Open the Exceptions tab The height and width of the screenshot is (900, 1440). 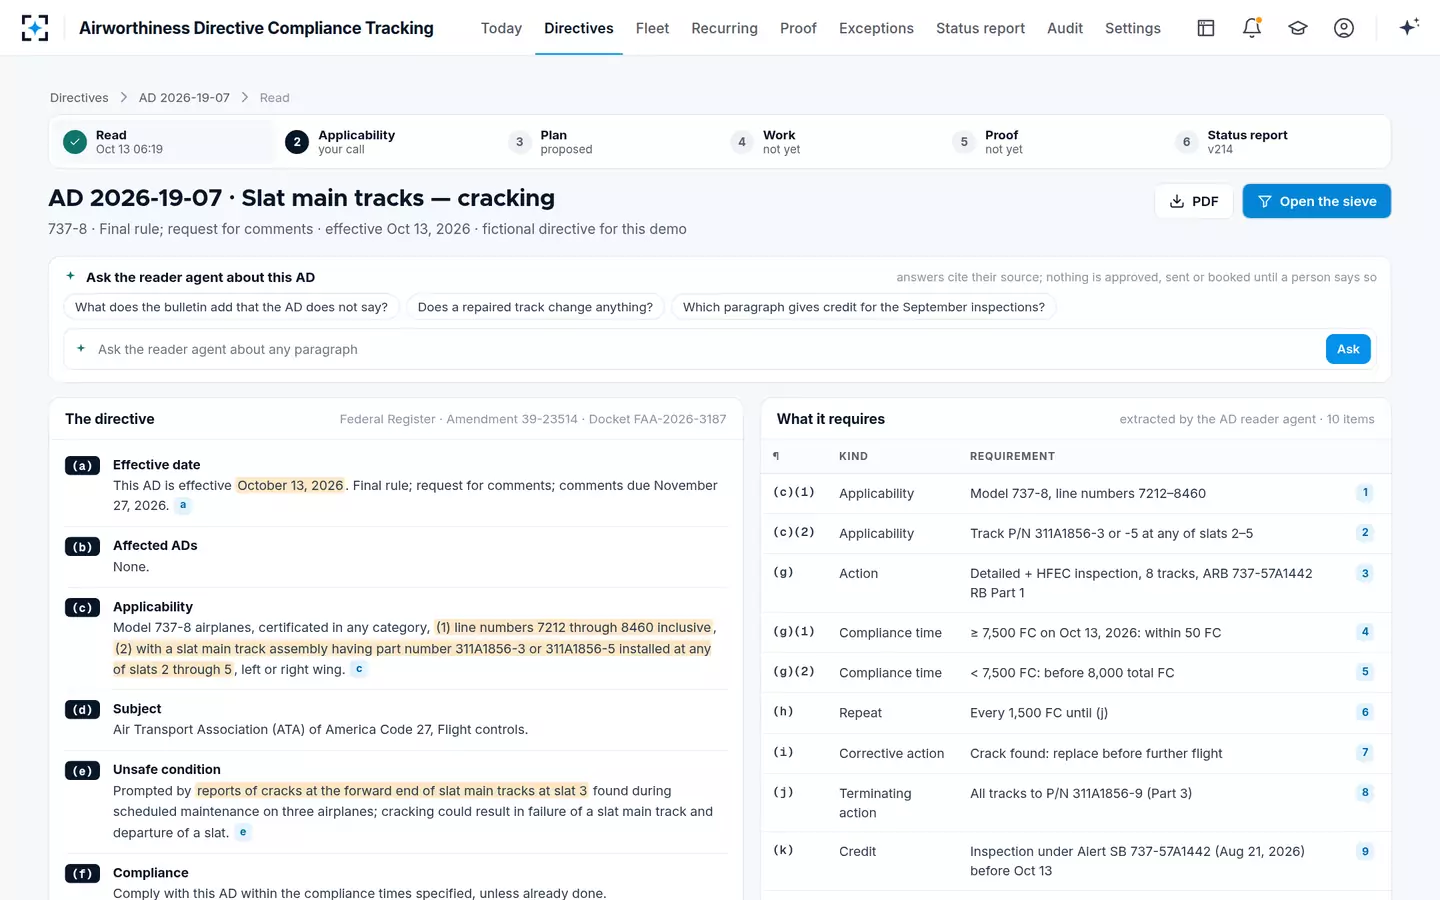876,28
